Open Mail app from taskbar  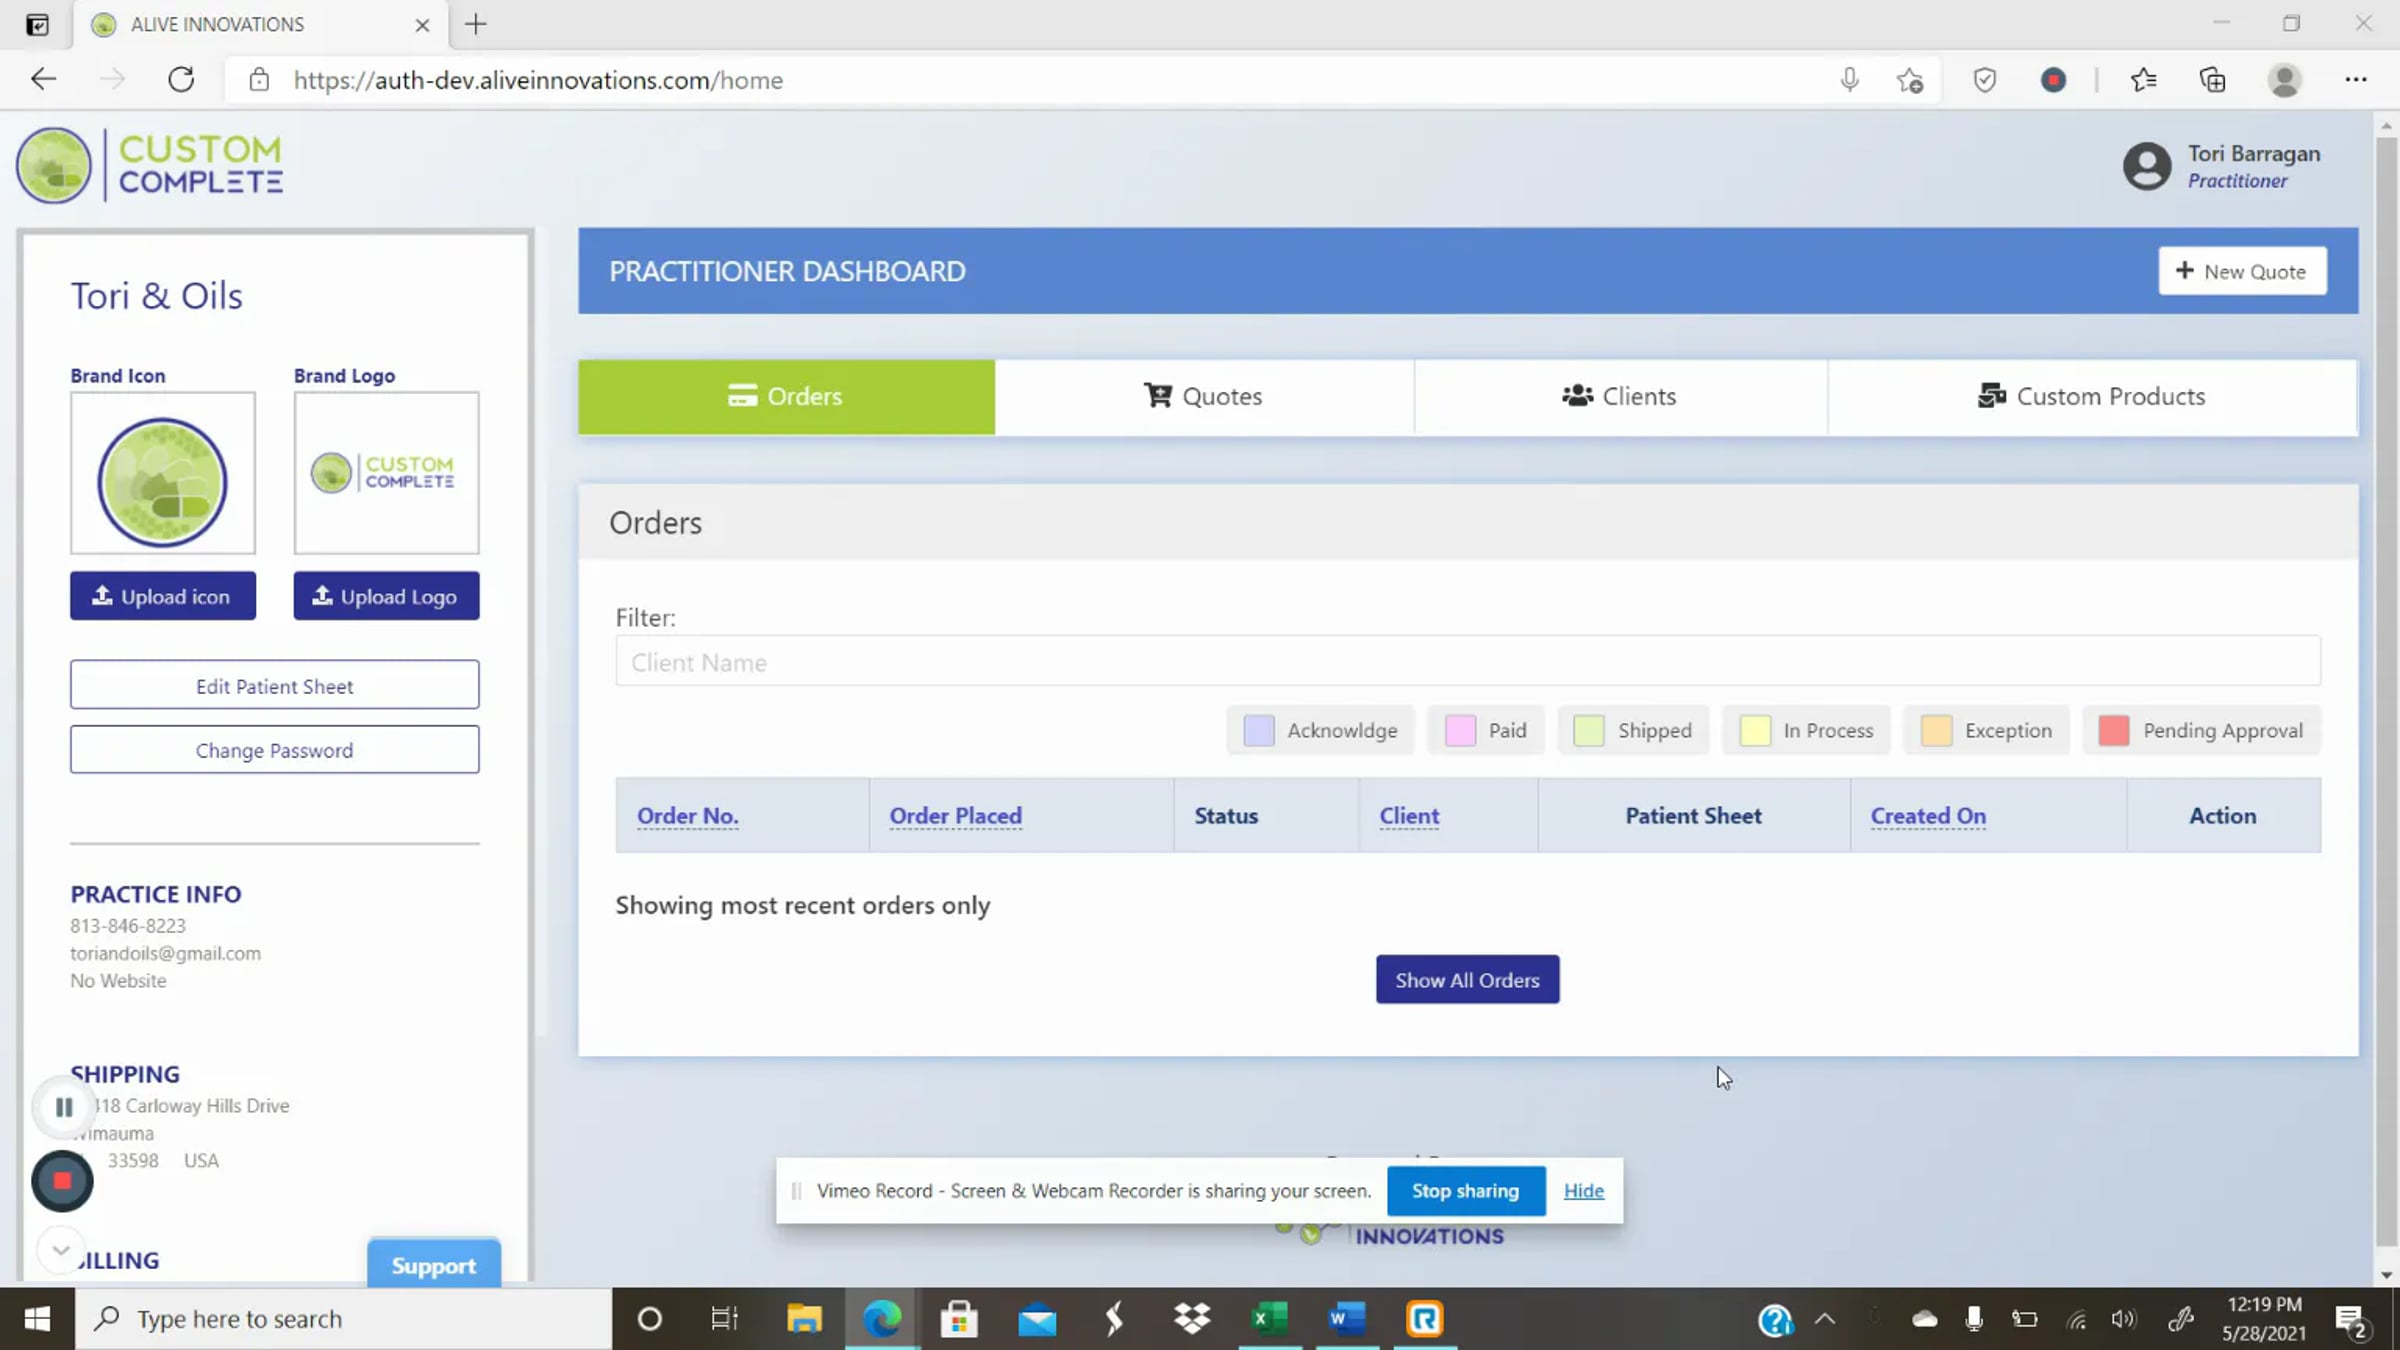click(1037, 1319)
